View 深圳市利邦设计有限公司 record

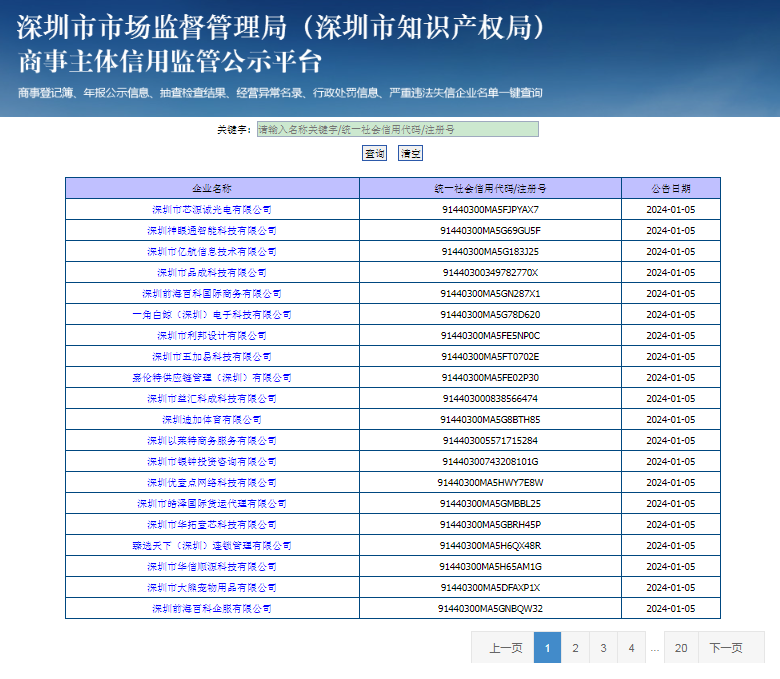coord(212,335)
